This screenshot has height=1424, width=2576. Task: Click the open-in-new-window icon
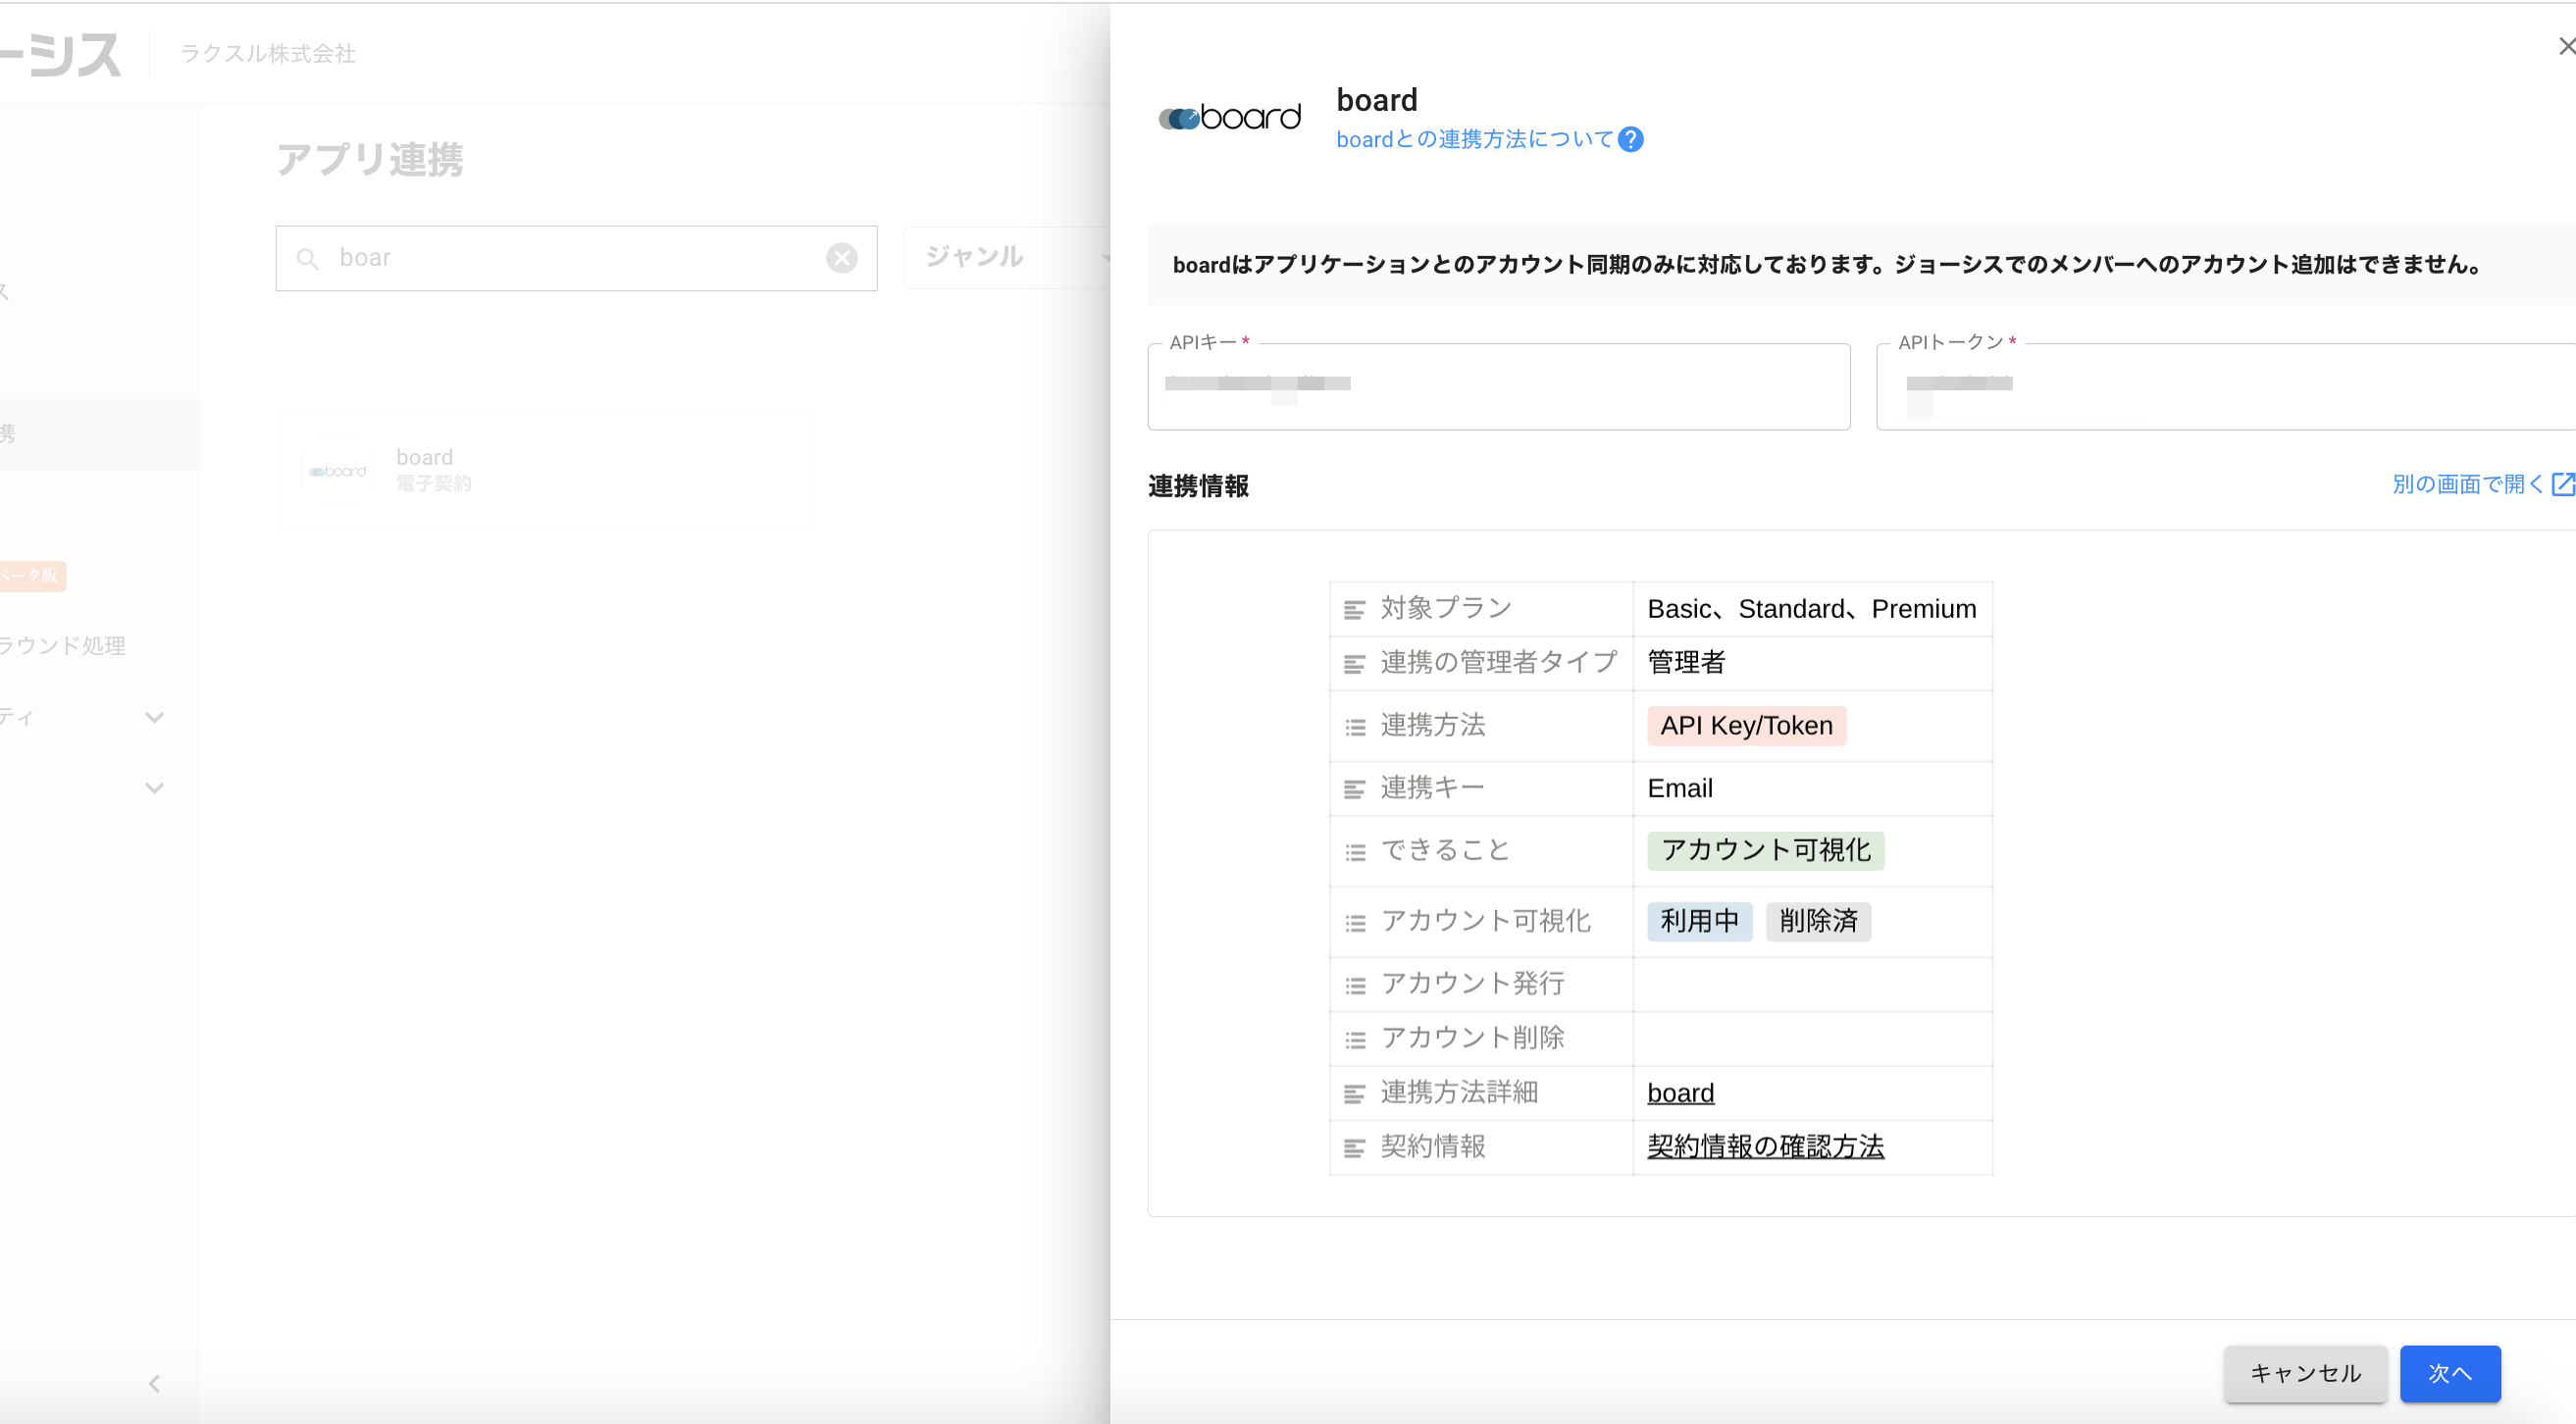(2562, 484)
